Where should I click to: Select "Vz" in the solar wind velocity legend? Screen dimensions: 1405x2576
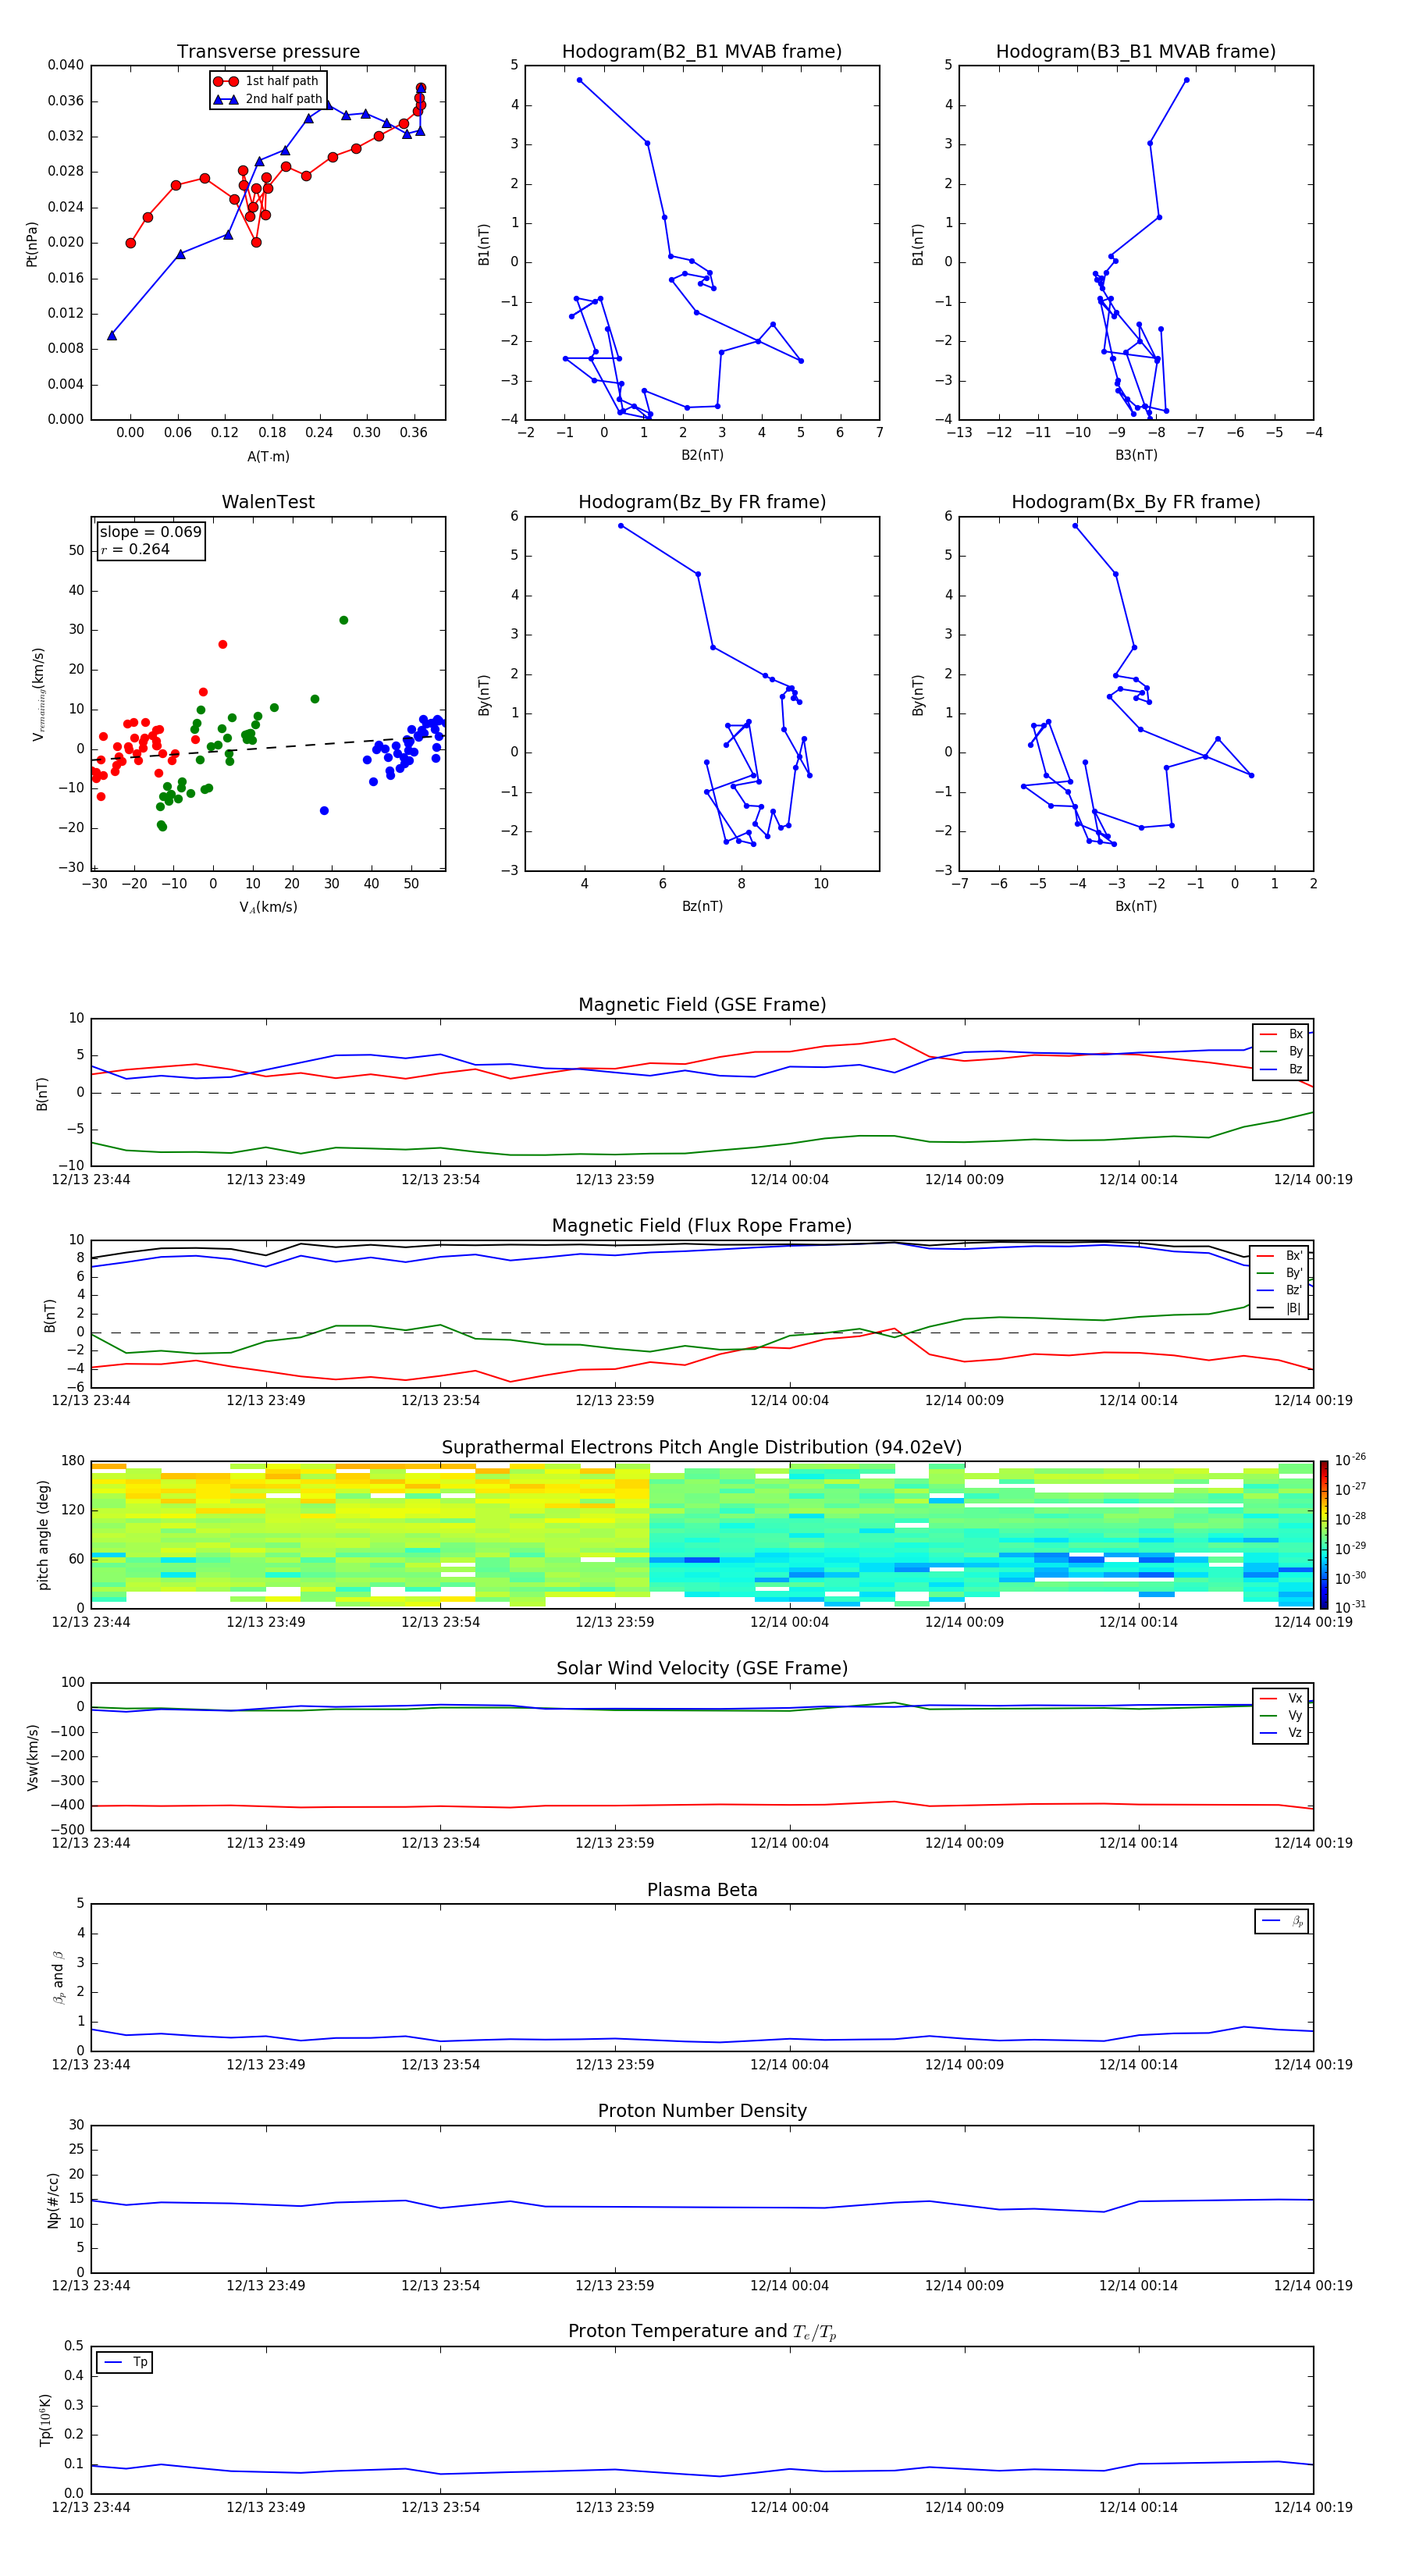(x=1281, y=1733)
